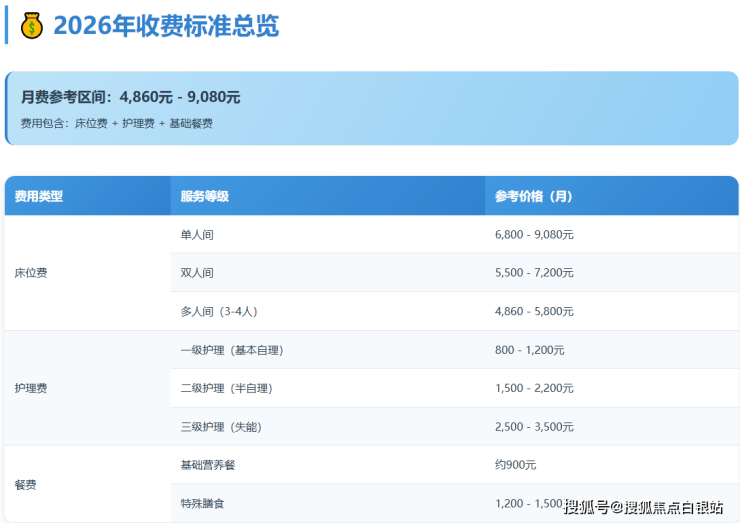Viewport: 740px width, 523px height.
Task: Click the 双人间 service row
Action: (197, 272)
